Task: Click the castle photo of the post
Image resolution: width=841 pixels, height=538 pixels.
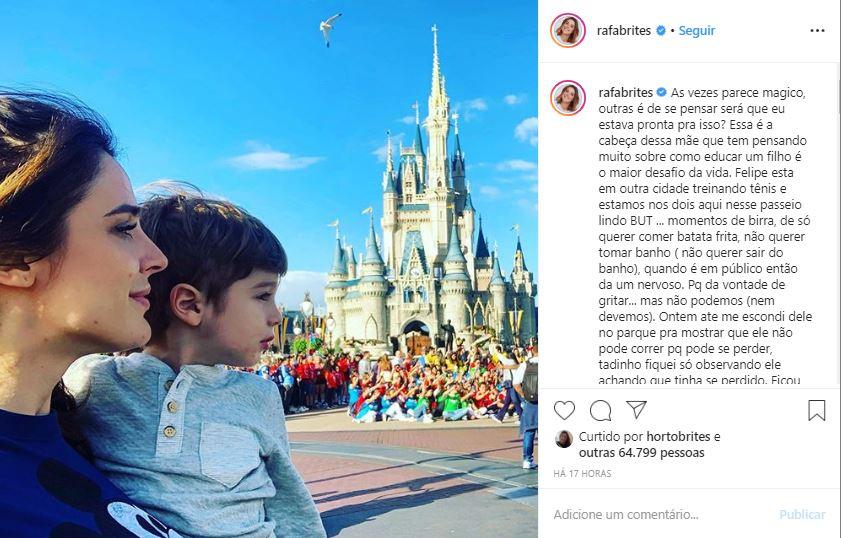Action: coord(269,269)
